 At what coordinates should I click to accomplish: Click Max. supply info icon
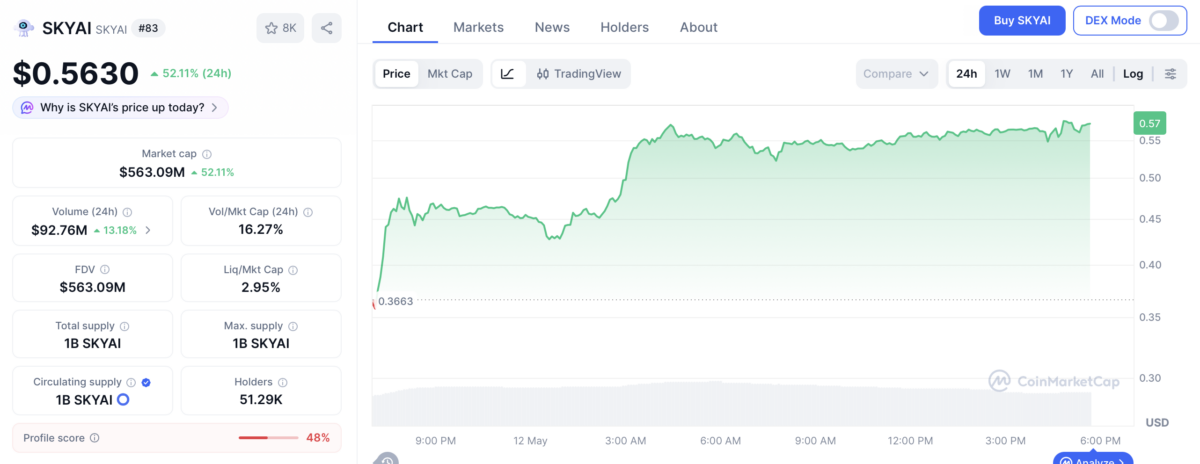tap(292, 326)
